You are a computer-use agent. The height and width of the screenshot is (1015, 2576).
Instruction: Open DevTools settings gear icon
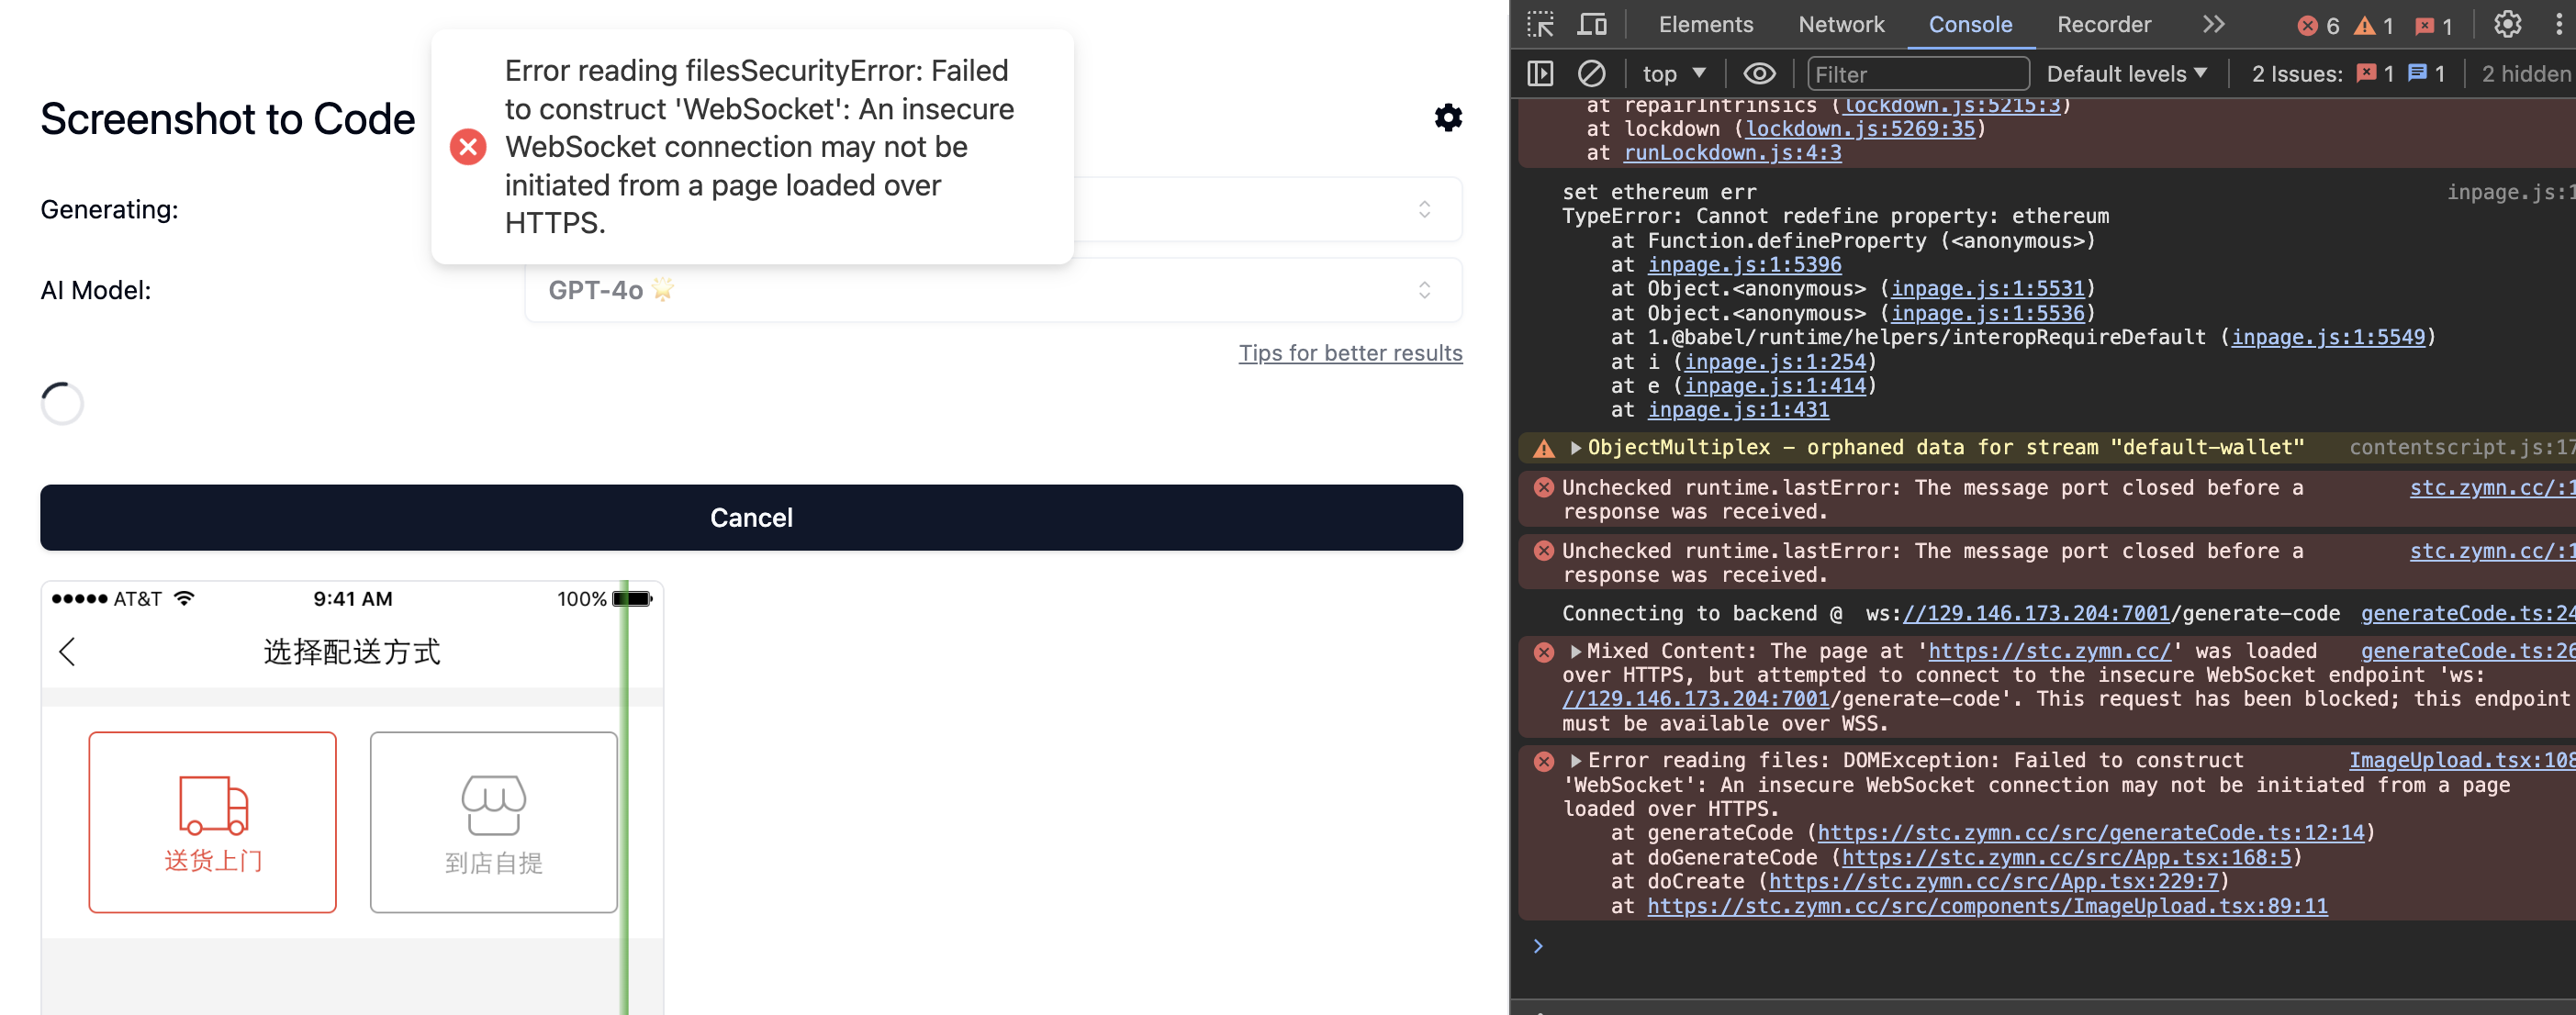point(2507,24)
